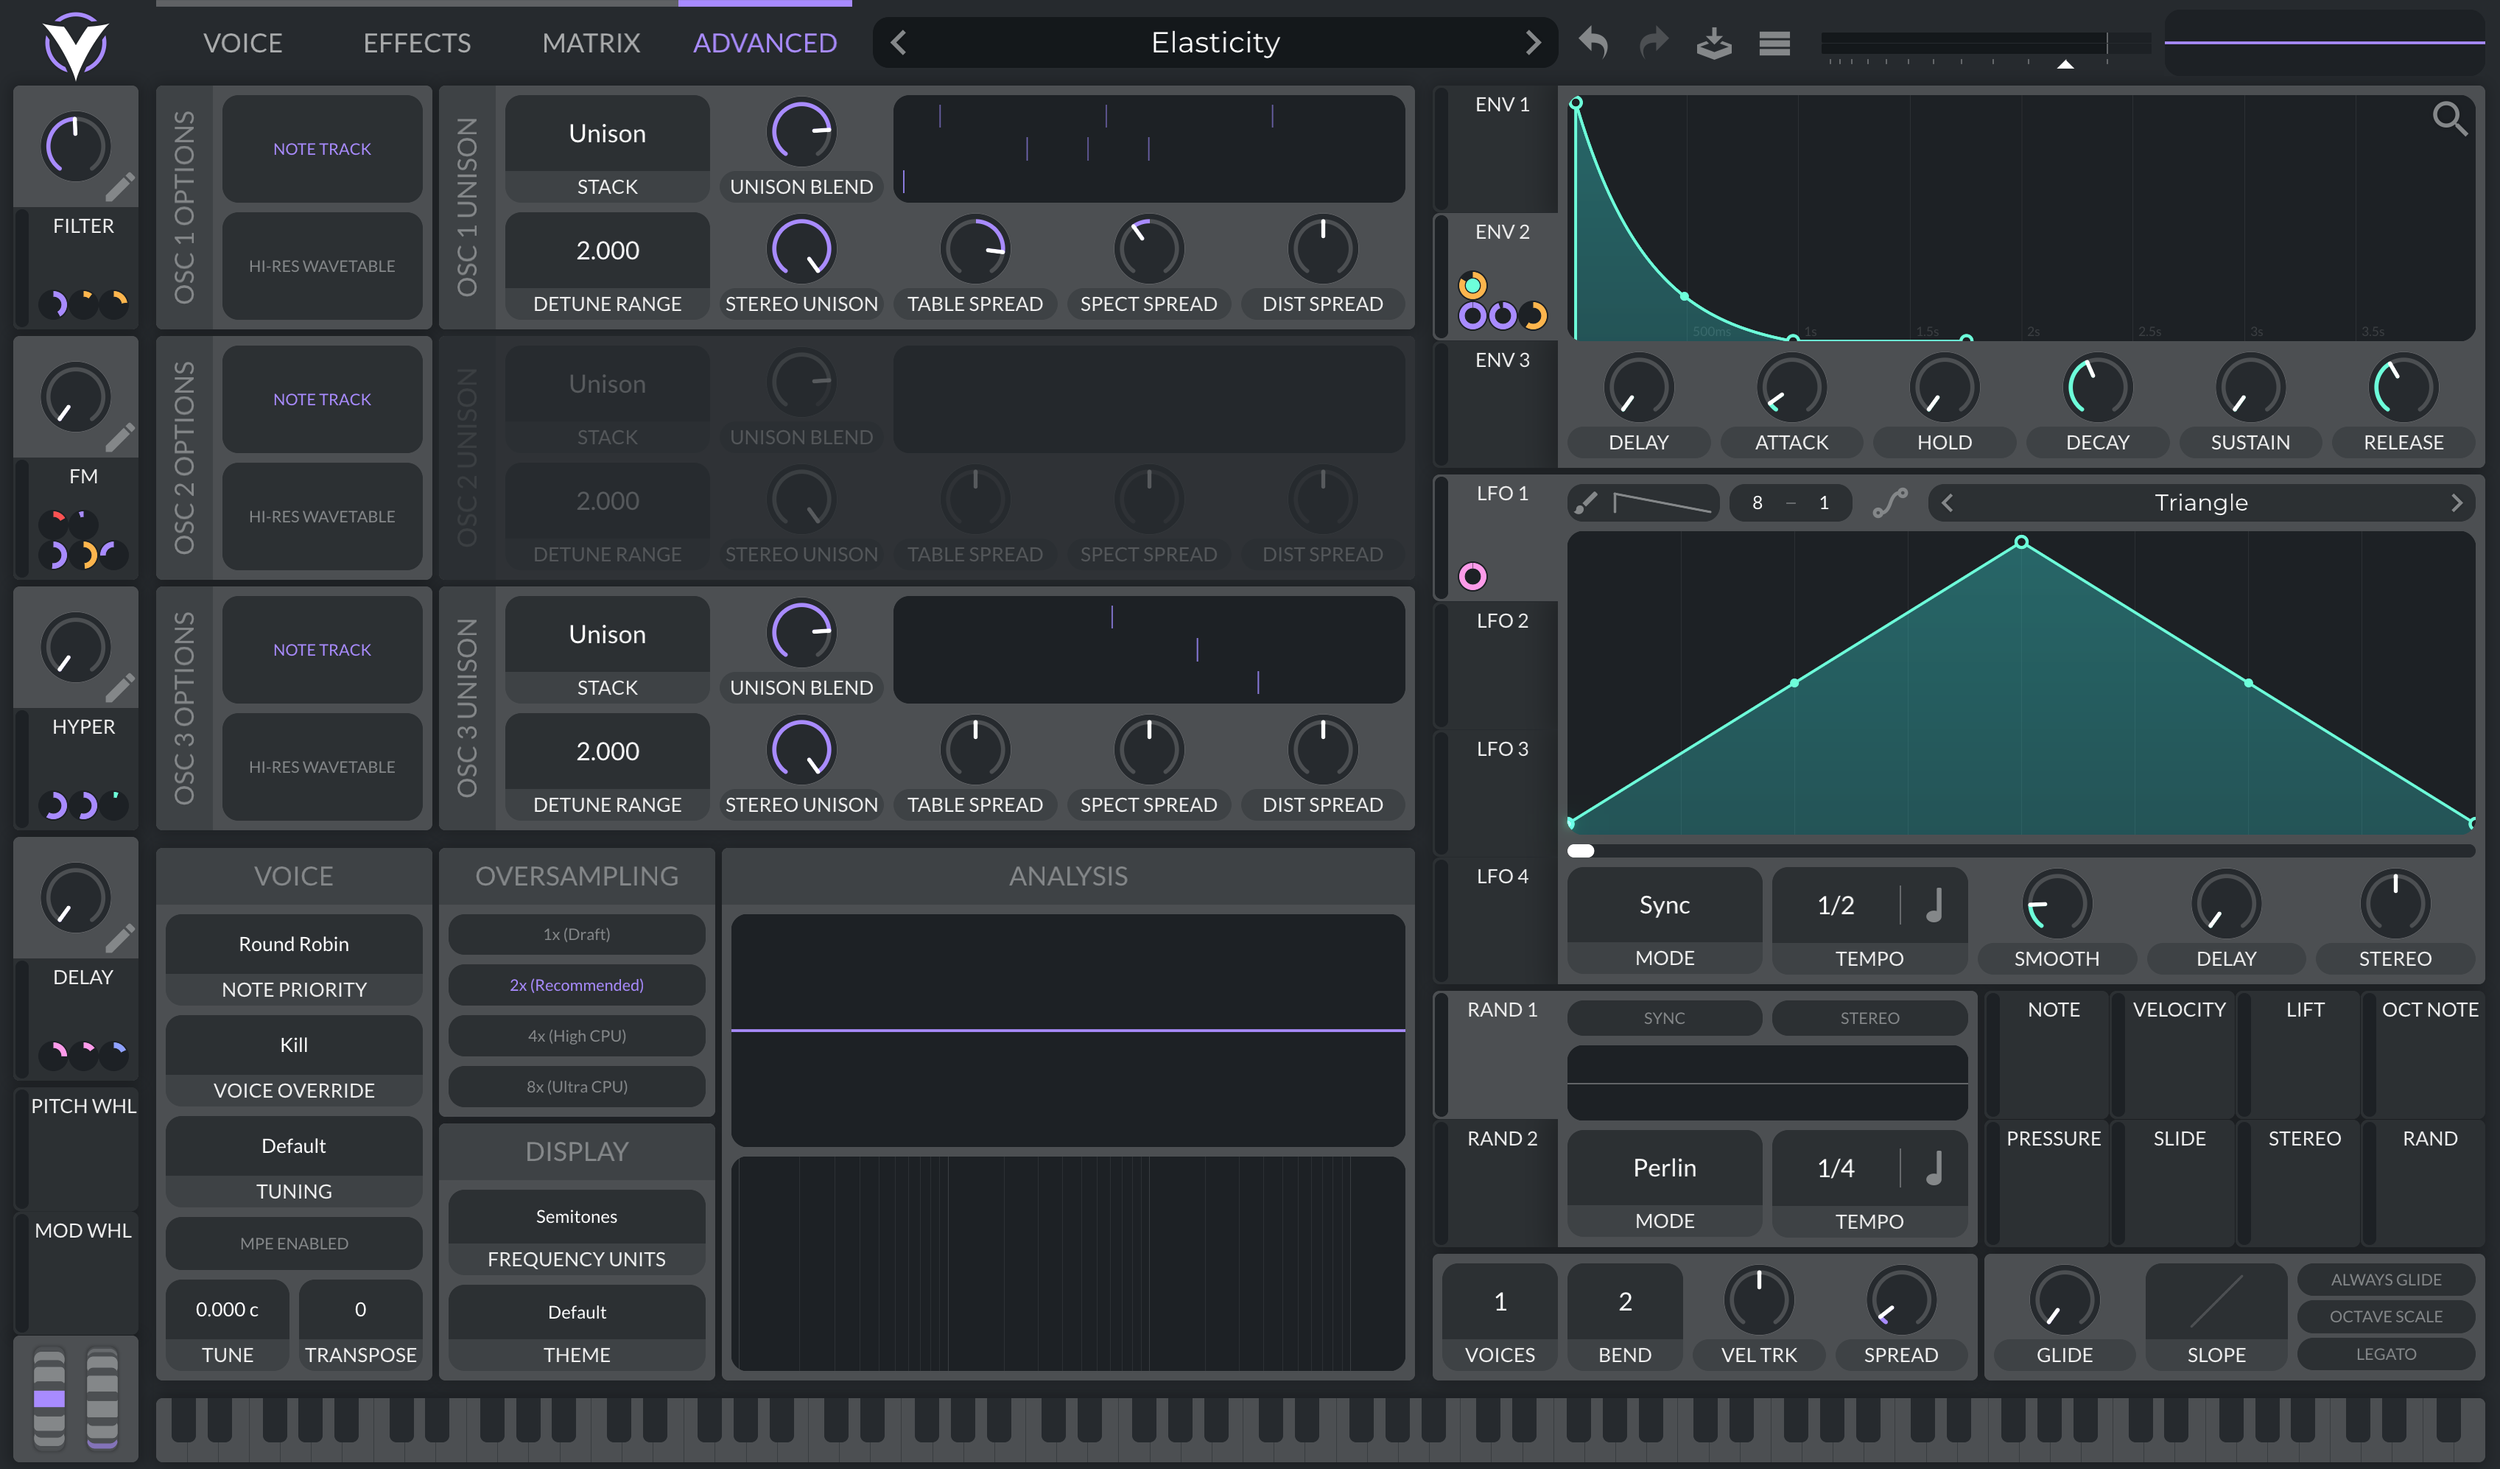Open the Round Robin note priority dropdown
This screenshot has height=1469, width=2500.
pos(294,944)
